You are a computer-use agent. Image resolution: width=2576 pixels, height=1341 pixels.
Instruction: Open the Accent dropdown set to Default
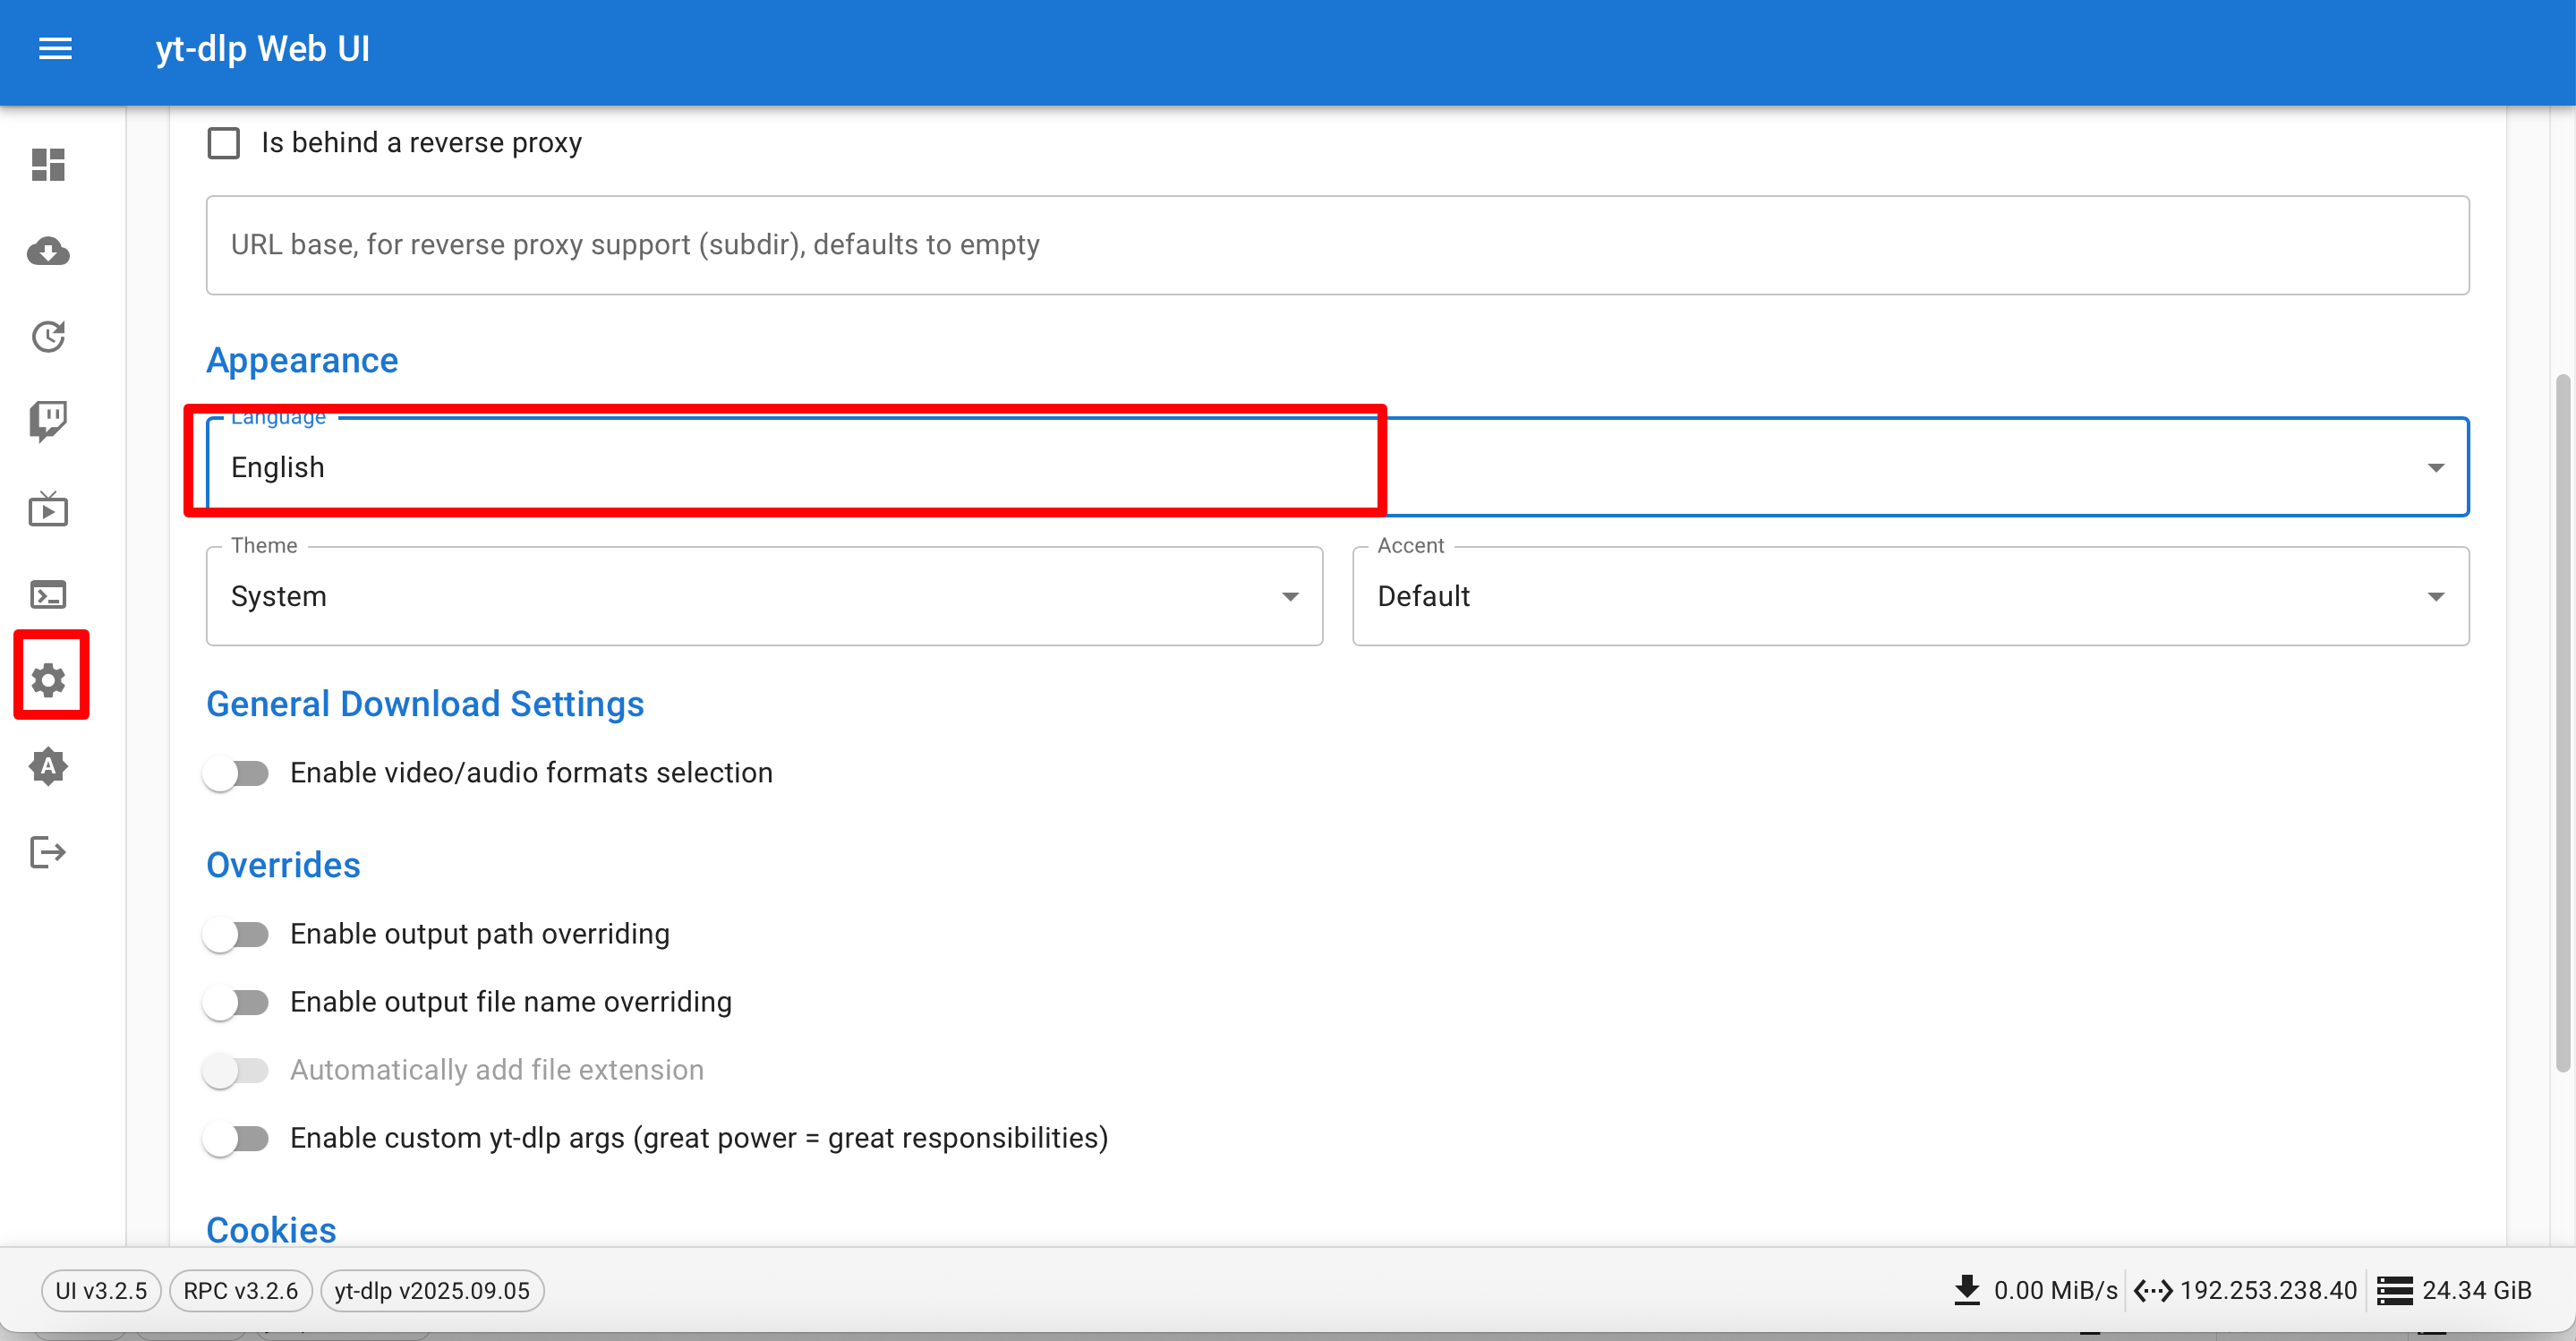point(1909,597)
